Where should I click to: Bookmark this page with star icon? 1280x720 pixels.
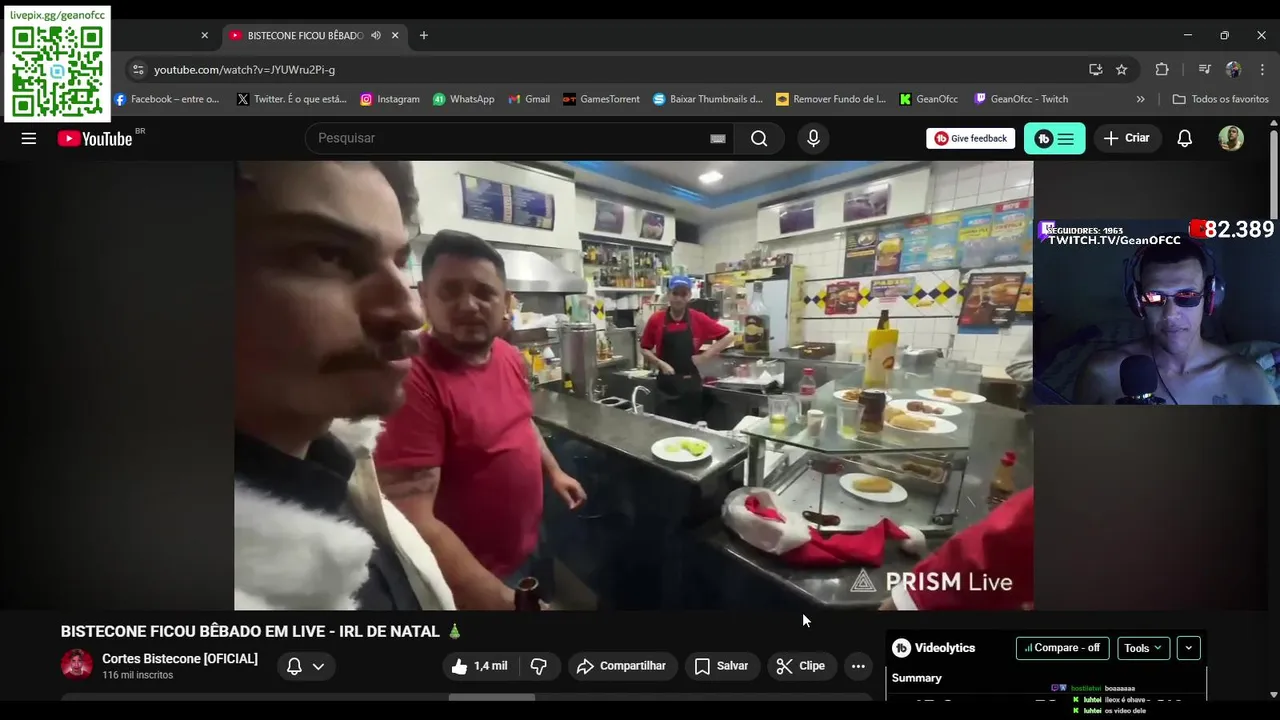pyautogui.click(x=1122, y=70)
